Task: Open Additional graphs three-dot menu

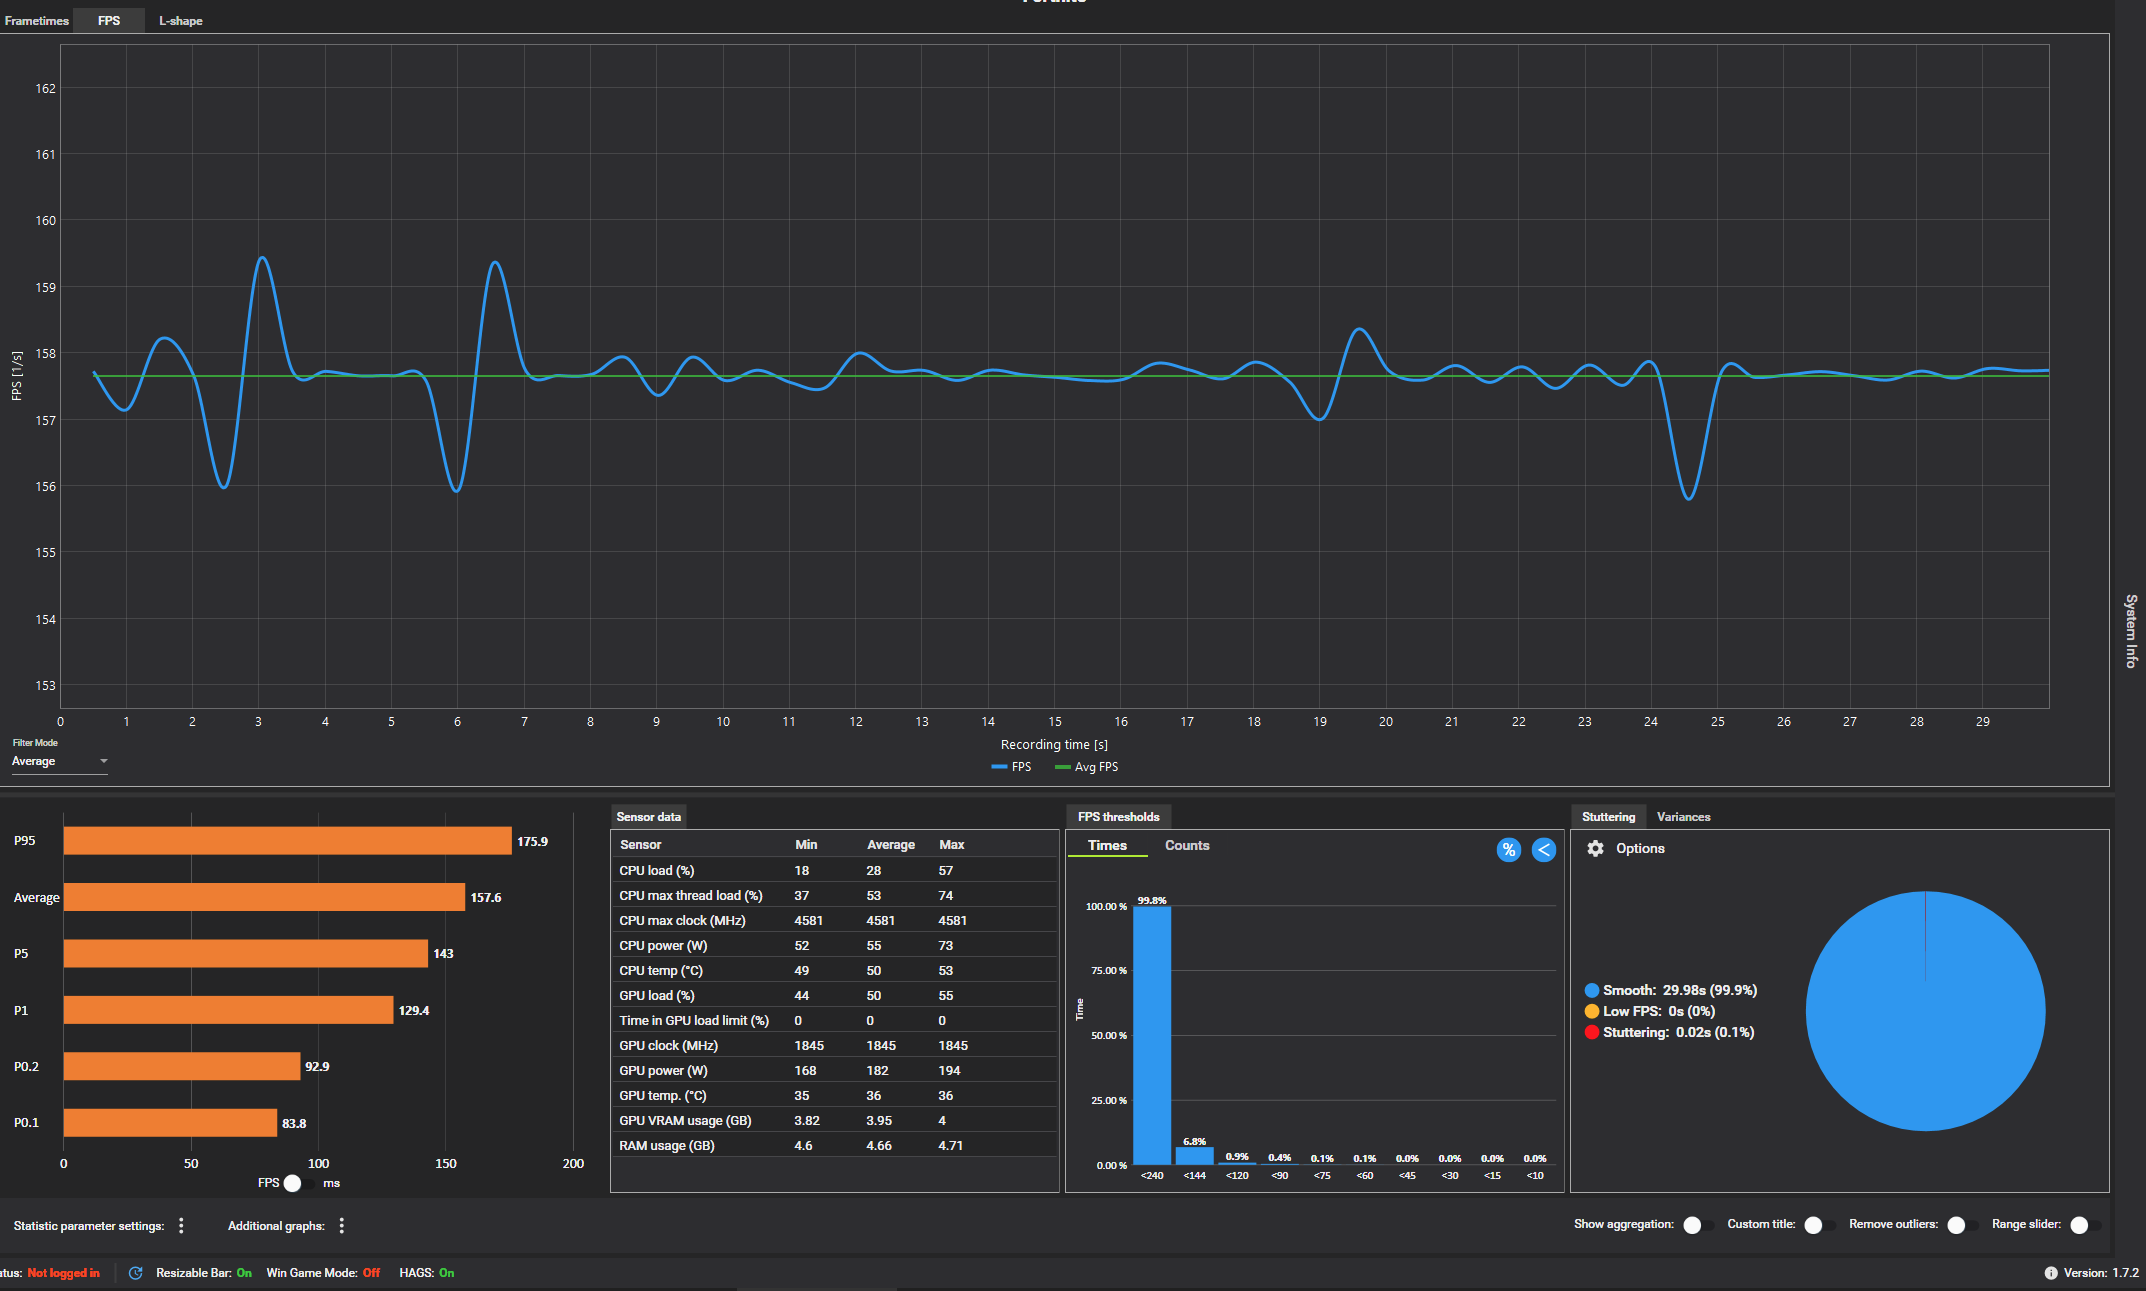Action: coord(342,1225)
